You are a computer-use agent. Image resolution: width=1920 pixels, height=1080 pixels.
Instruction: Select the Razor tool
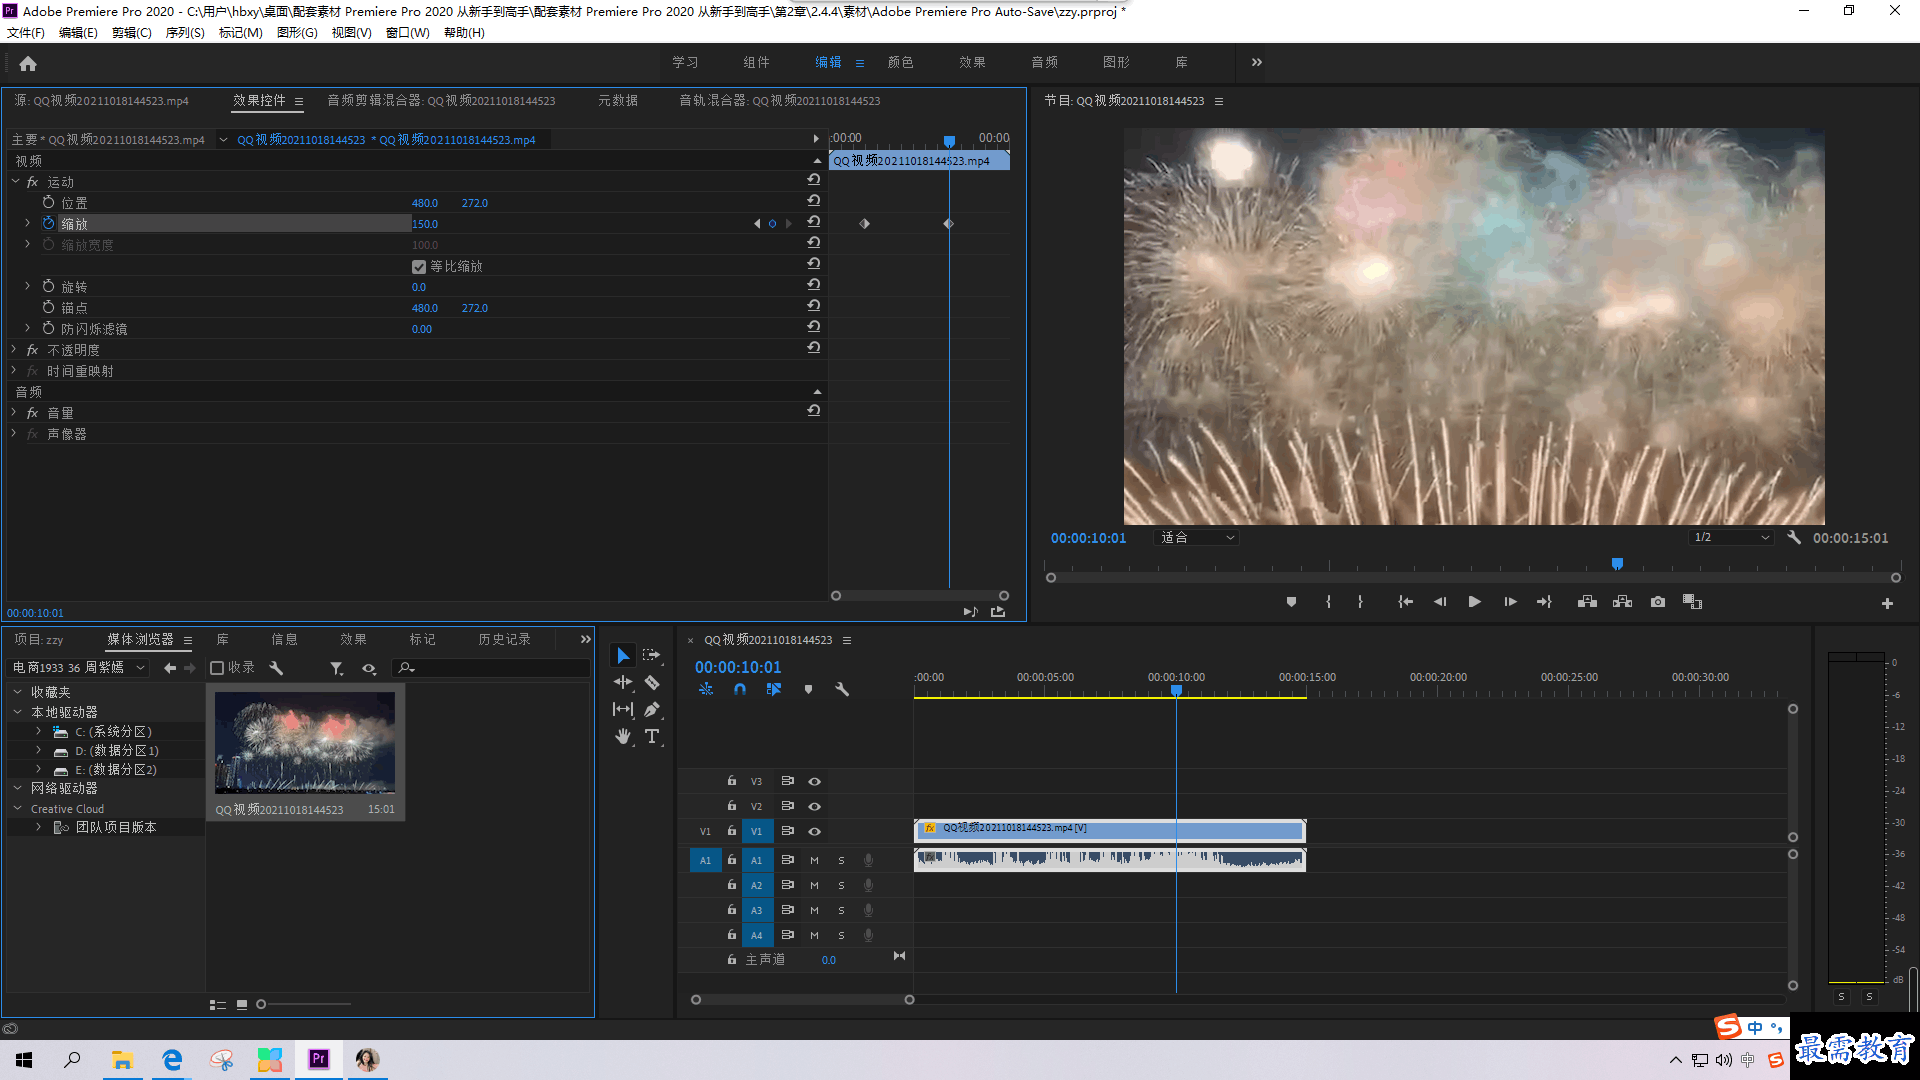[x=651, y=682]
